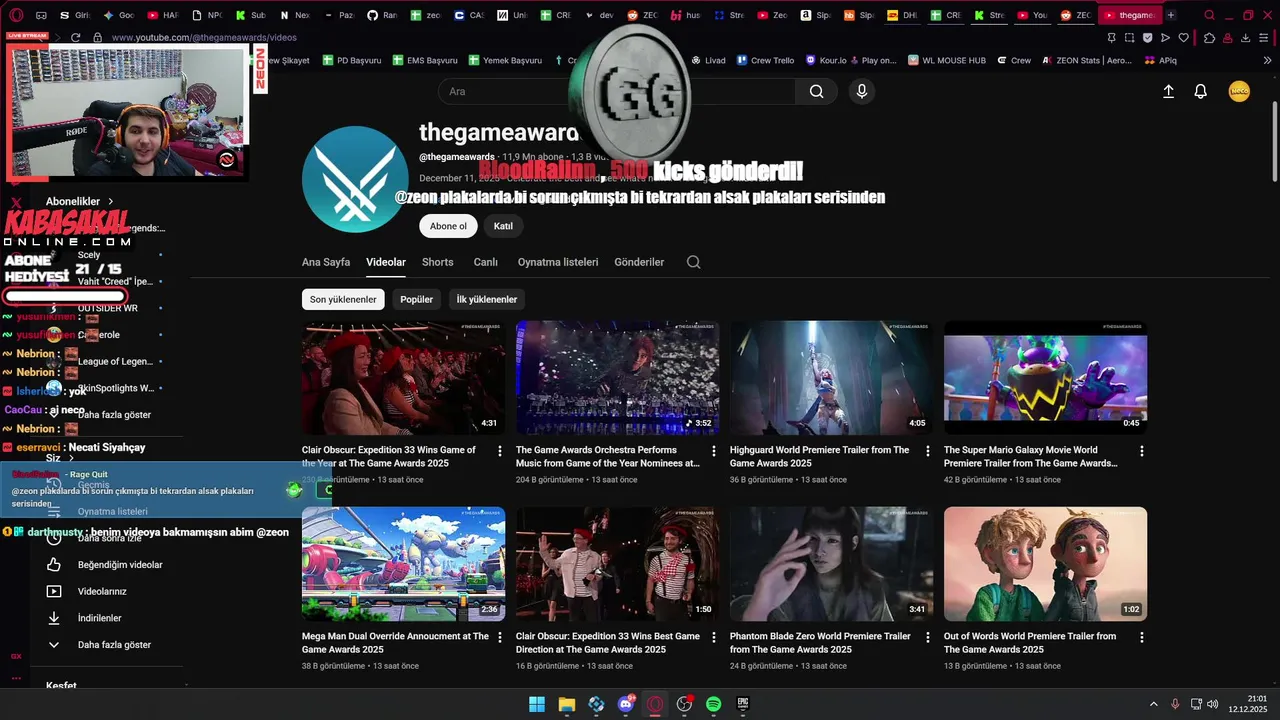Click the browser address bar URL
This screenshot has height=720, width=1280.
pyautogui.click(x=204, y=37)
